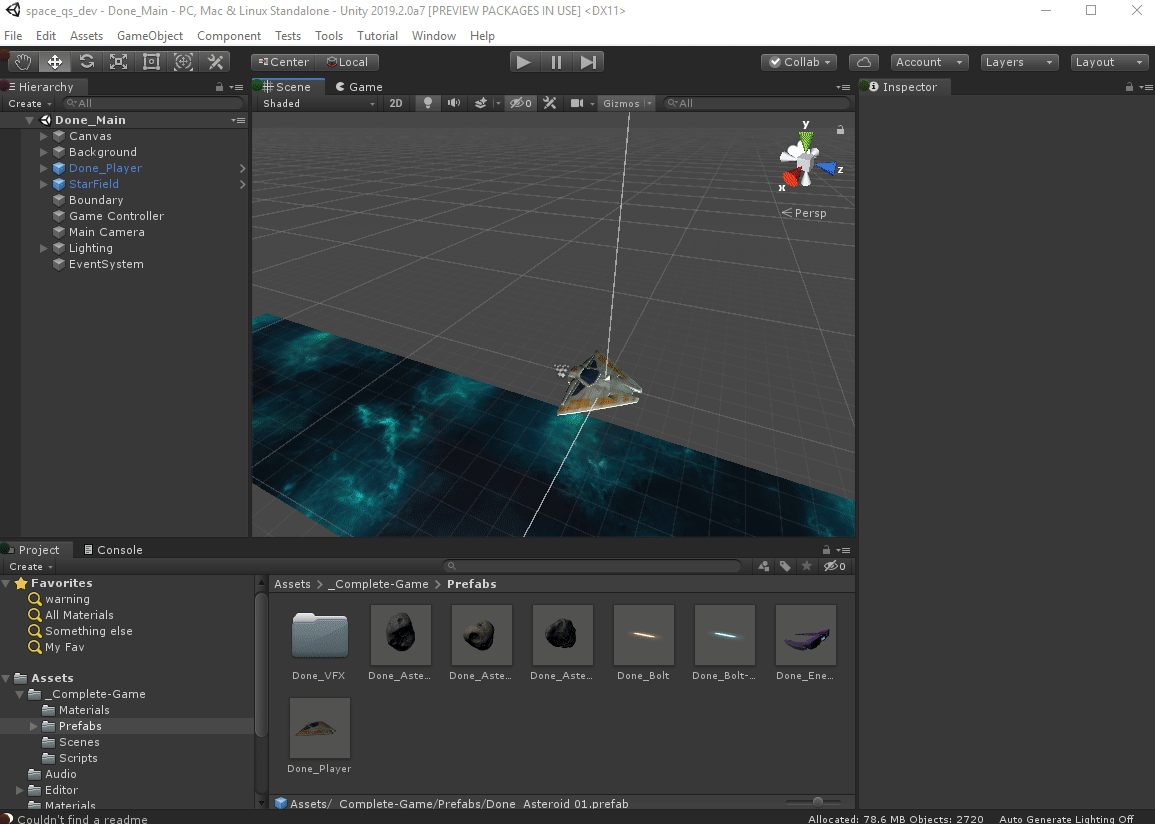Switch to the Game tab
1155x824 pixels.
[x=358, y=87]
